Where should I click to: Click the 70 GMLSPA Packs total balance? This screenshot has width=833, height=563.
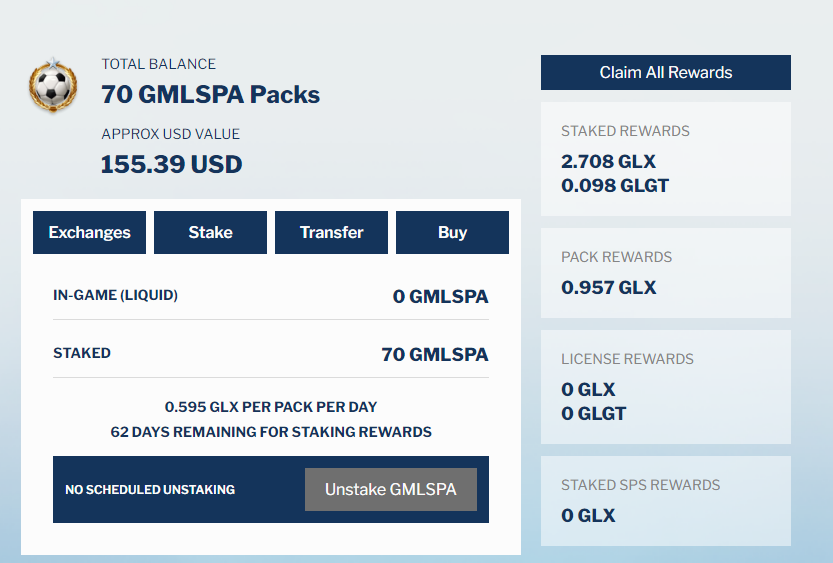pos(210,95)
